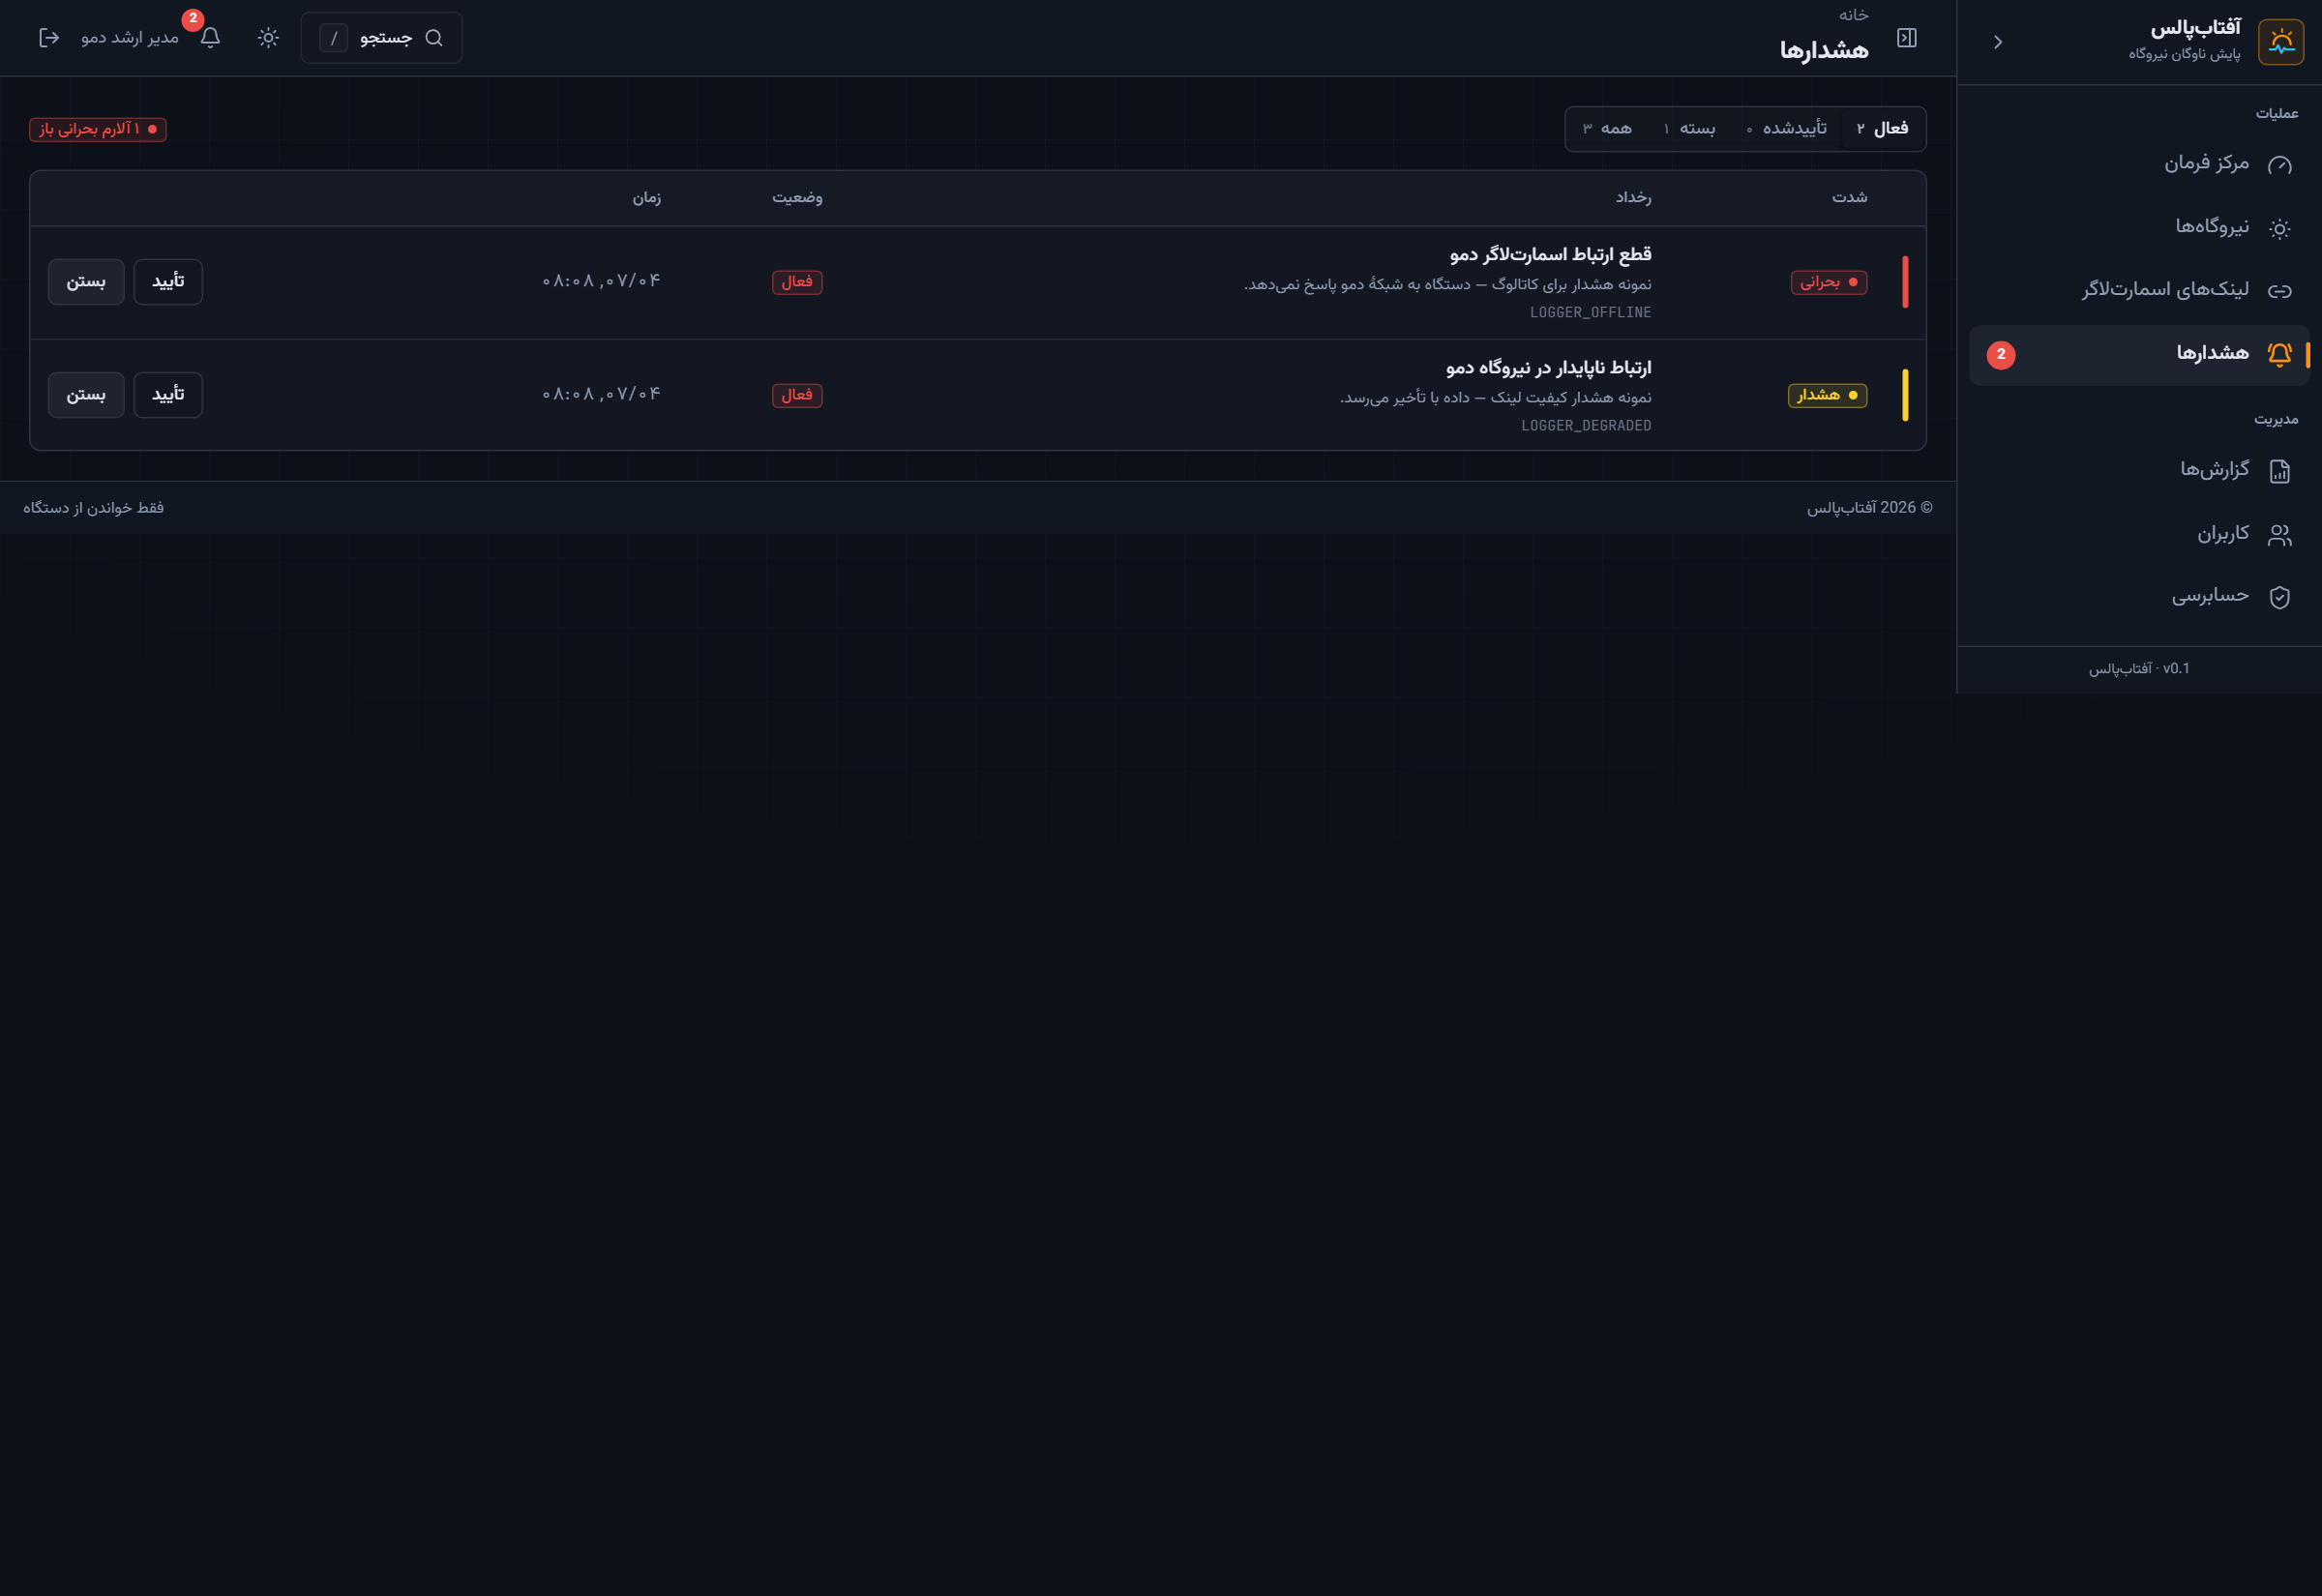Screen dimensions: 2322x1596
Task: Click فعال status badge in LOGGER_OFFLINE row
Action: (x=797, y=283)
